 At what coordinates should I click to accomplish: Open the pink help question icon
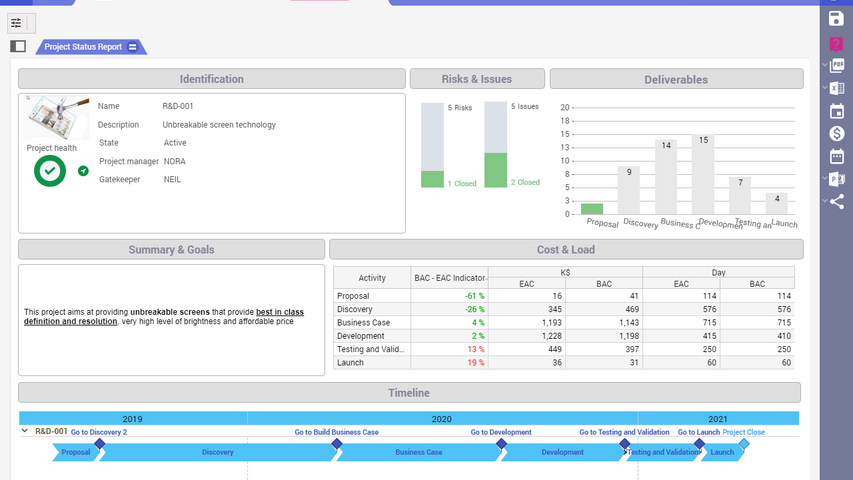coord(837,44)
